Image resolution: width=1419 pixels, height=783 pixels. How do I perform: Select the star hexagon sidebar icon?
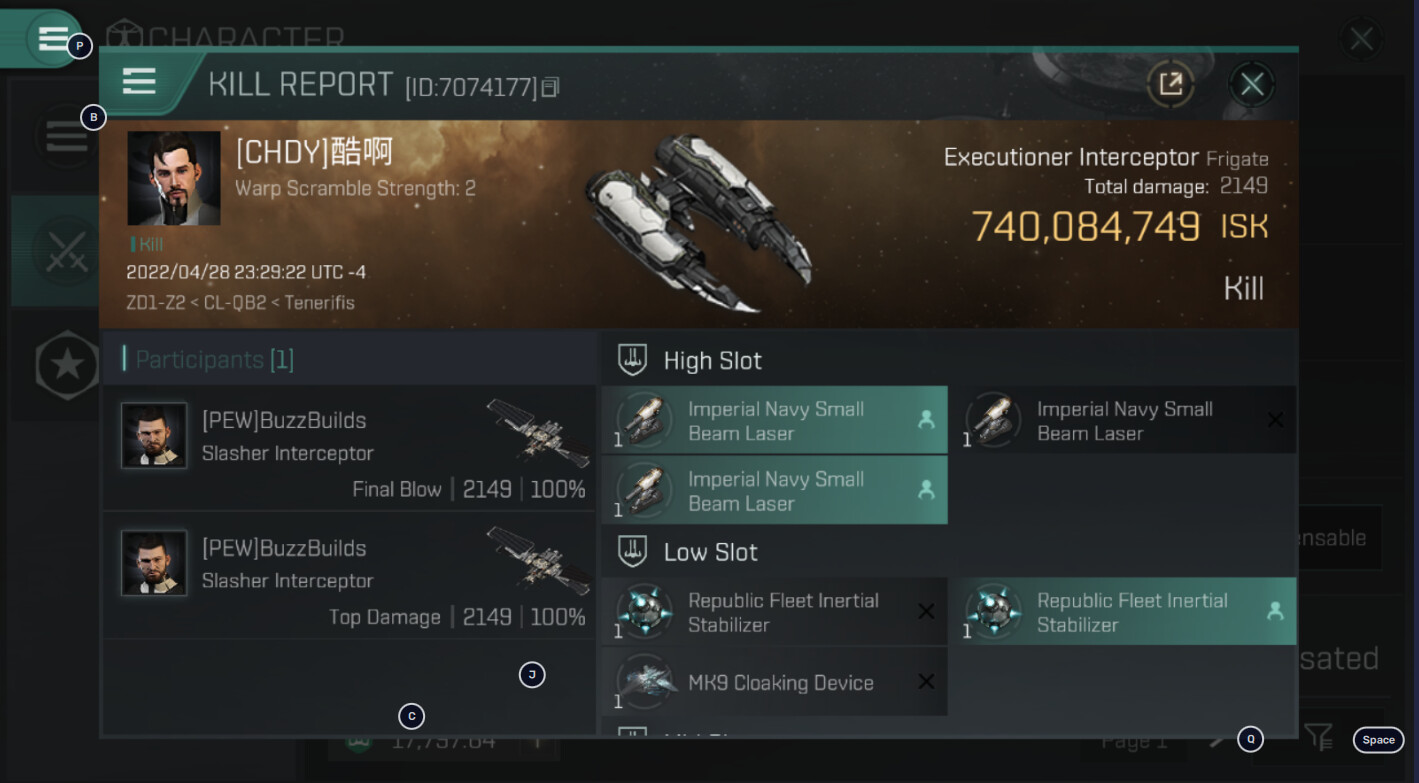point(67,365)
